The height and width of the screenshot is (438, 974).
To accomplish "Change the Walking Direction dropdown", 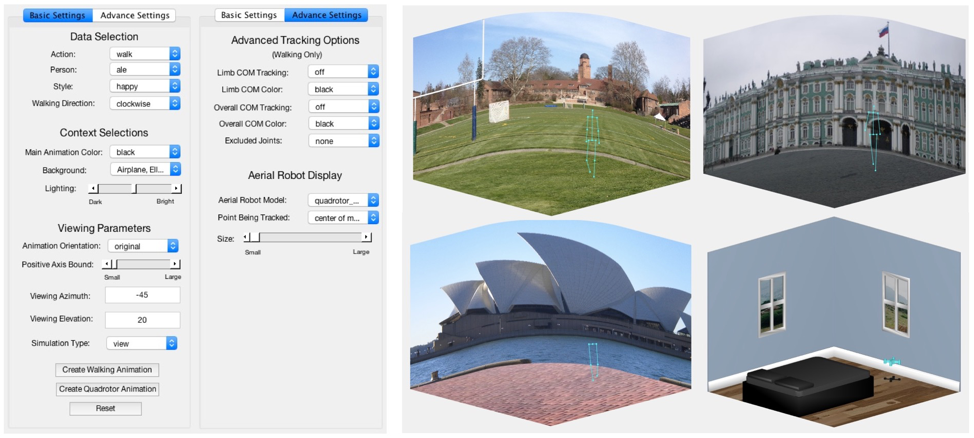I will [x=145, y=103].
